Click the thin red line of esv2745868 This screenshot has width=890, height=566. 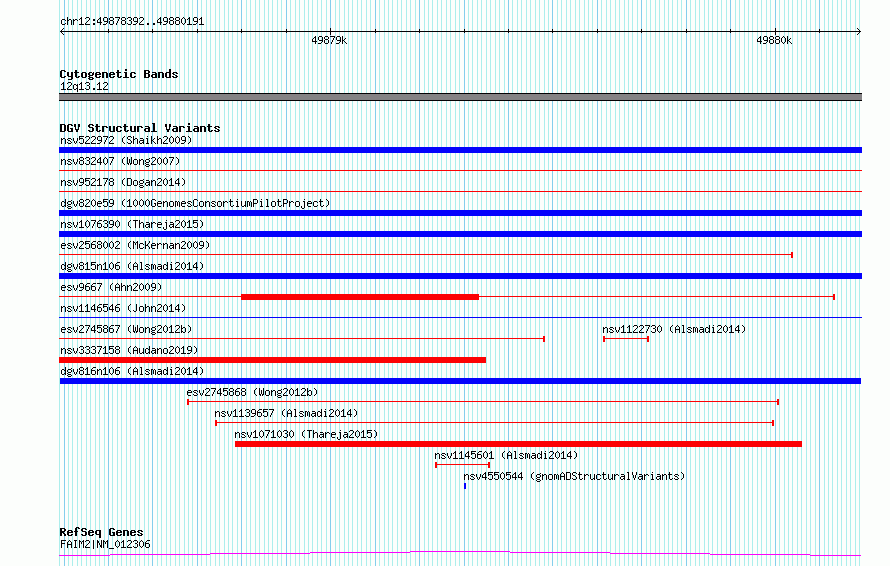(x=483, y=402)
